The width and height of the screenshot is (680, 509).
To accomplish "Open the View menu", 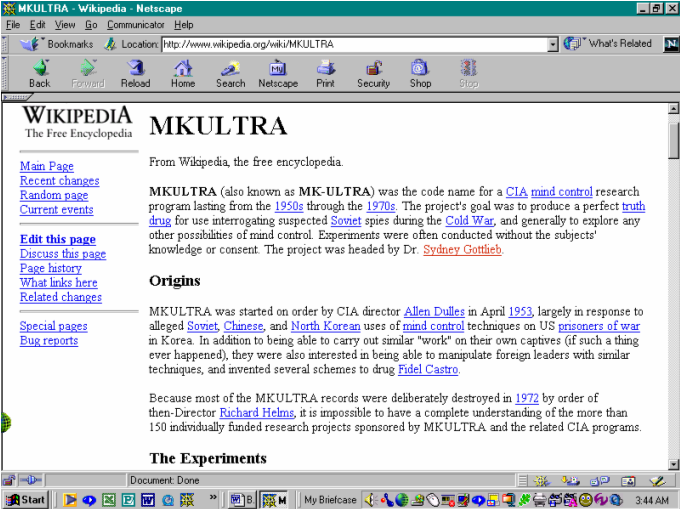I will tap(65, 24).
